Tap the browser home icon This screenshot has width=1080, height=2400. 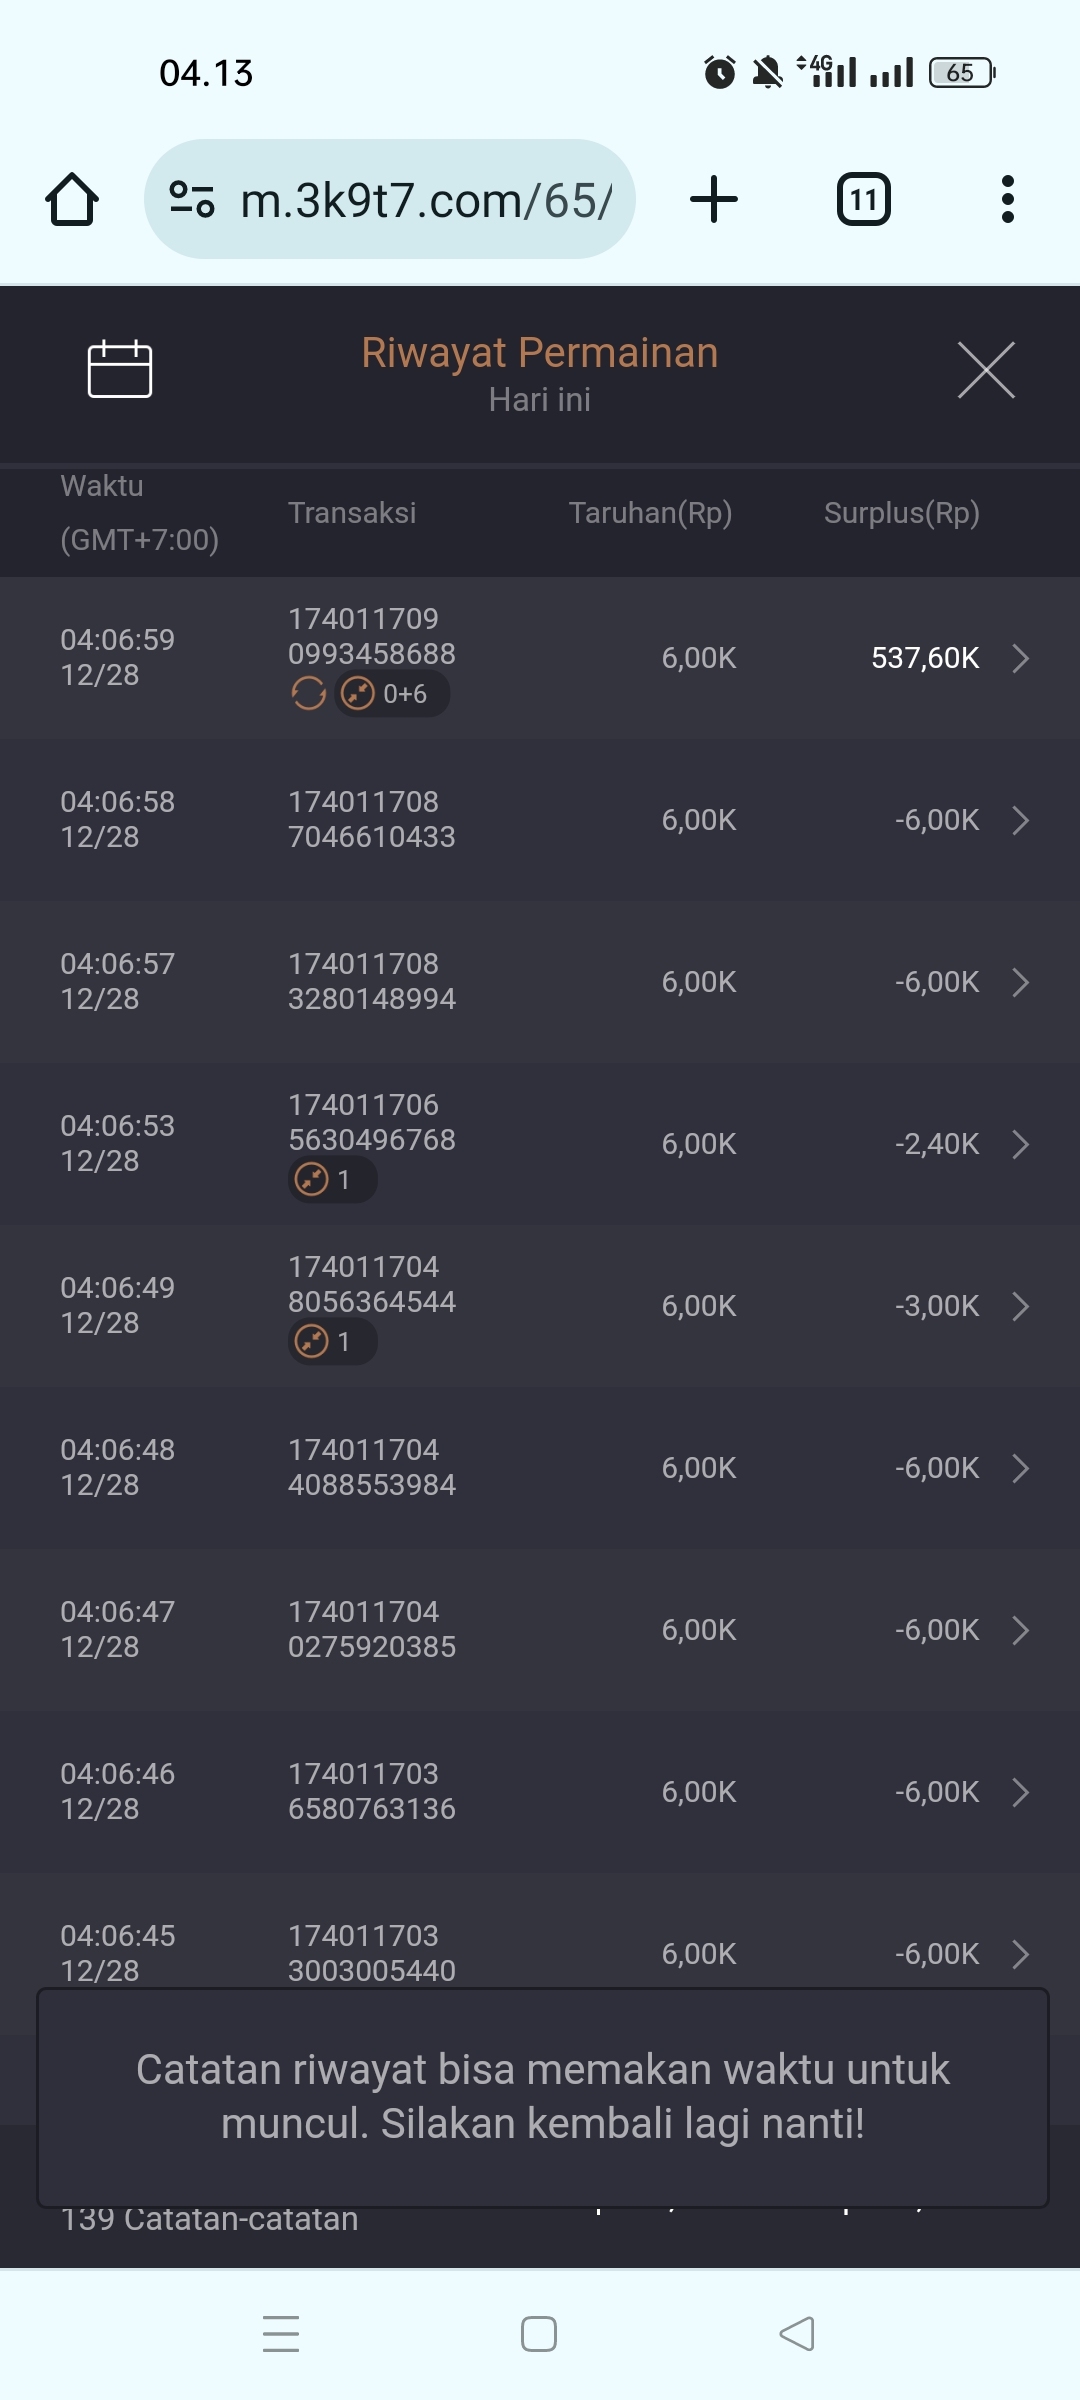click(72, 199)
